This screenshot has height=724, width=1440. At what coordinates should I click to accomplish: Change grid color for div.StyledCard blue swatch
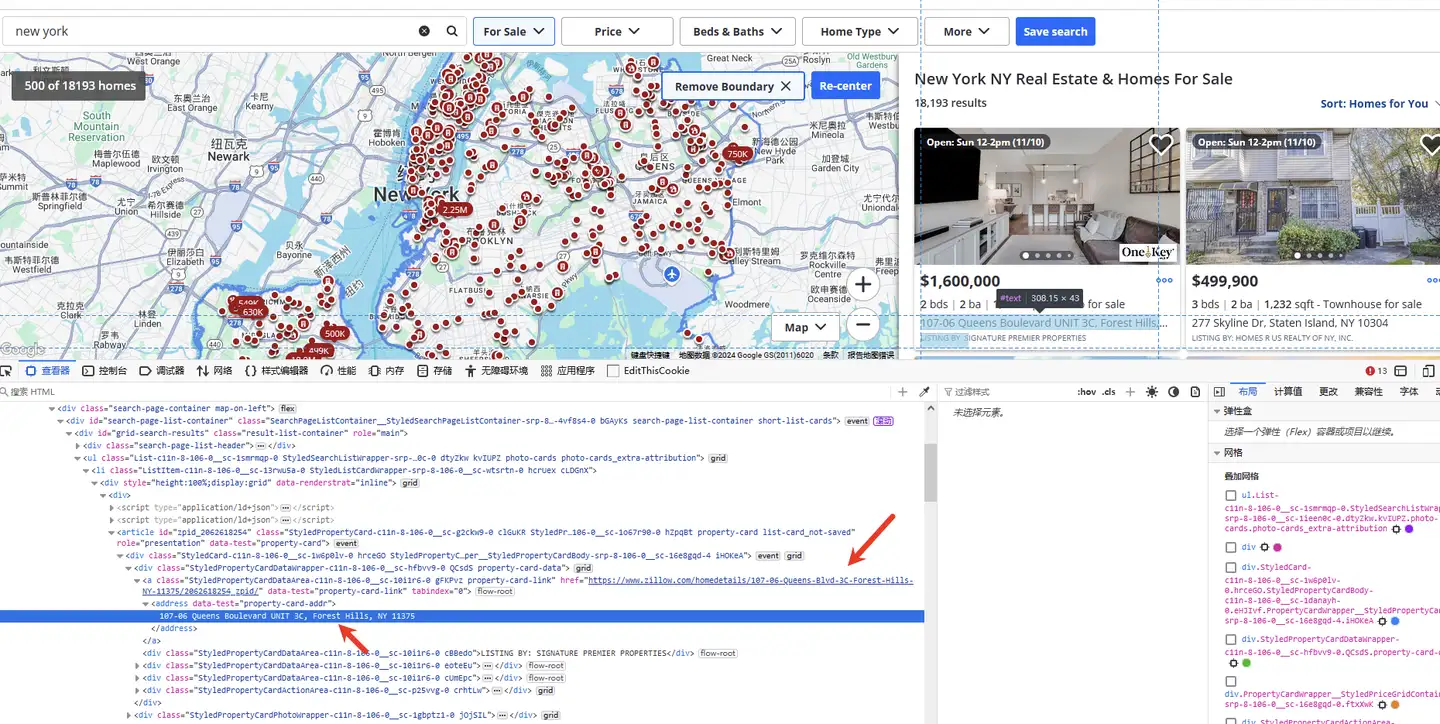click(1395, 621)
